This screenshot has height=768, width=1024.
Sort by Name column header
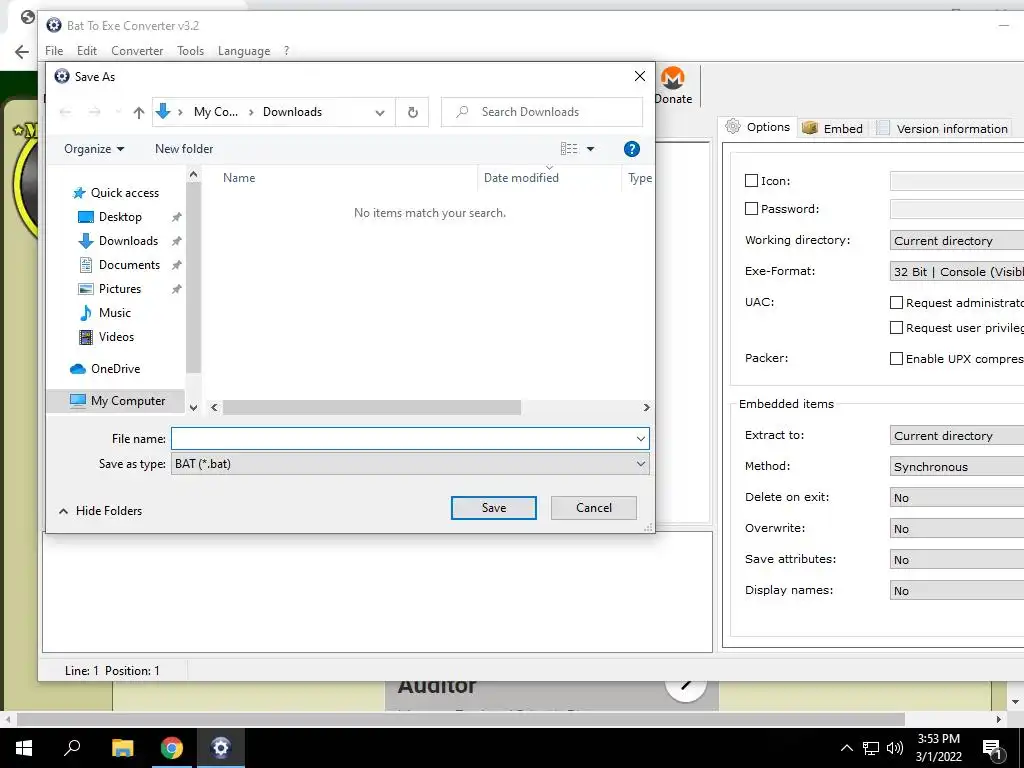238,178
